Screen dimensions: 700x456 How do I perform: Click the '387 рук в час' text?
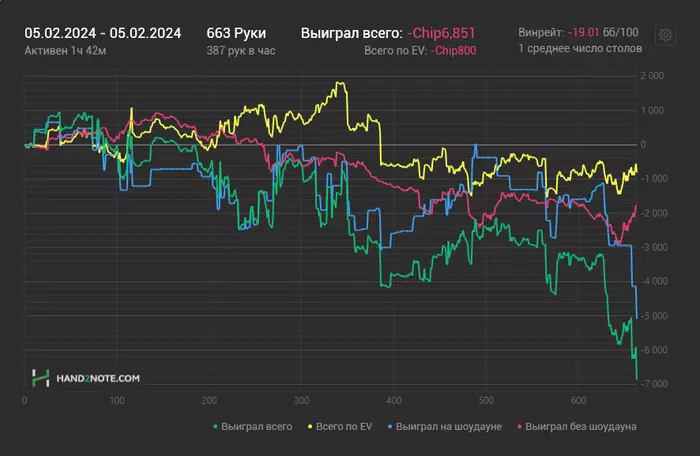pos(241,50)
